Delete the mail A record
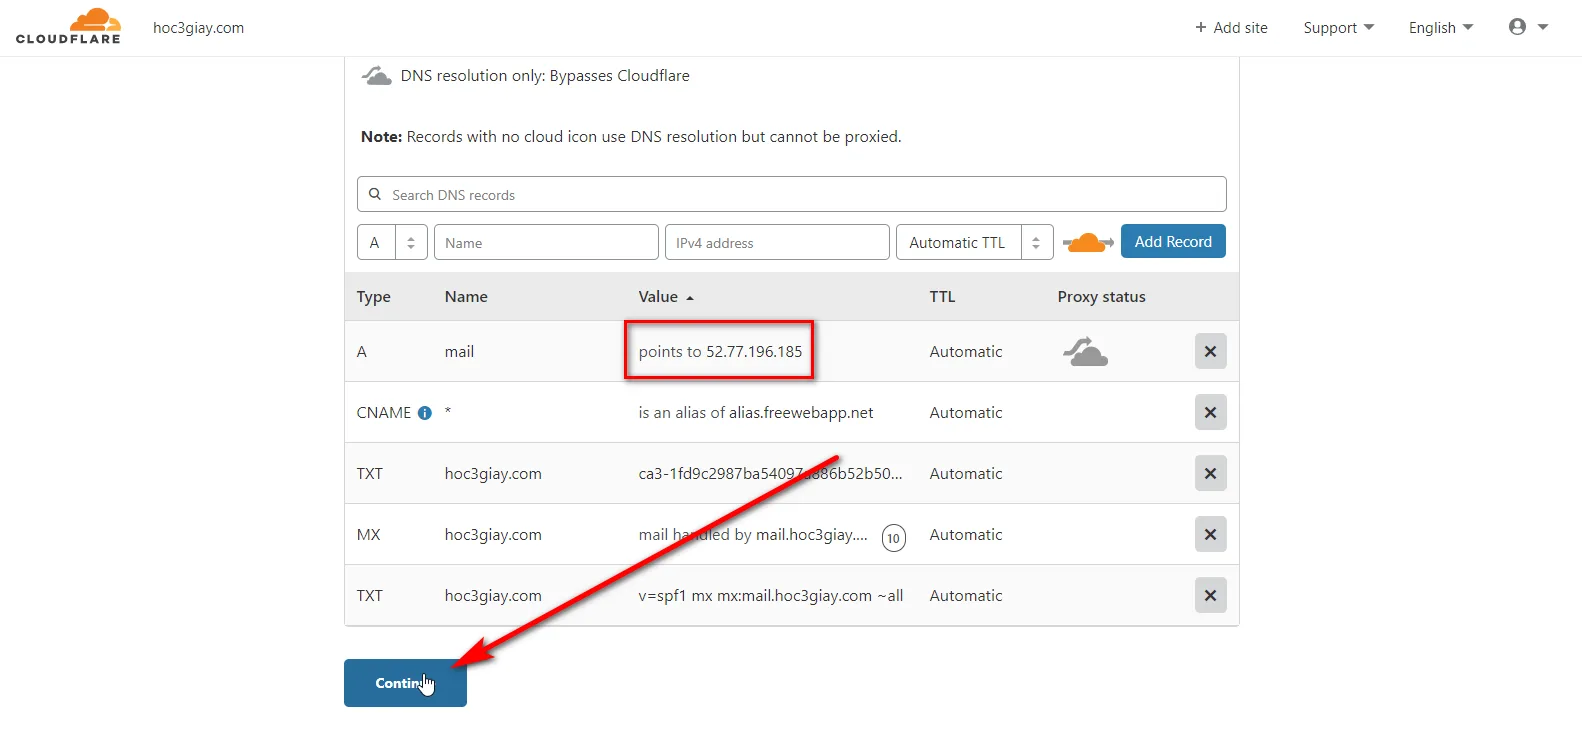 (1210, 352)
